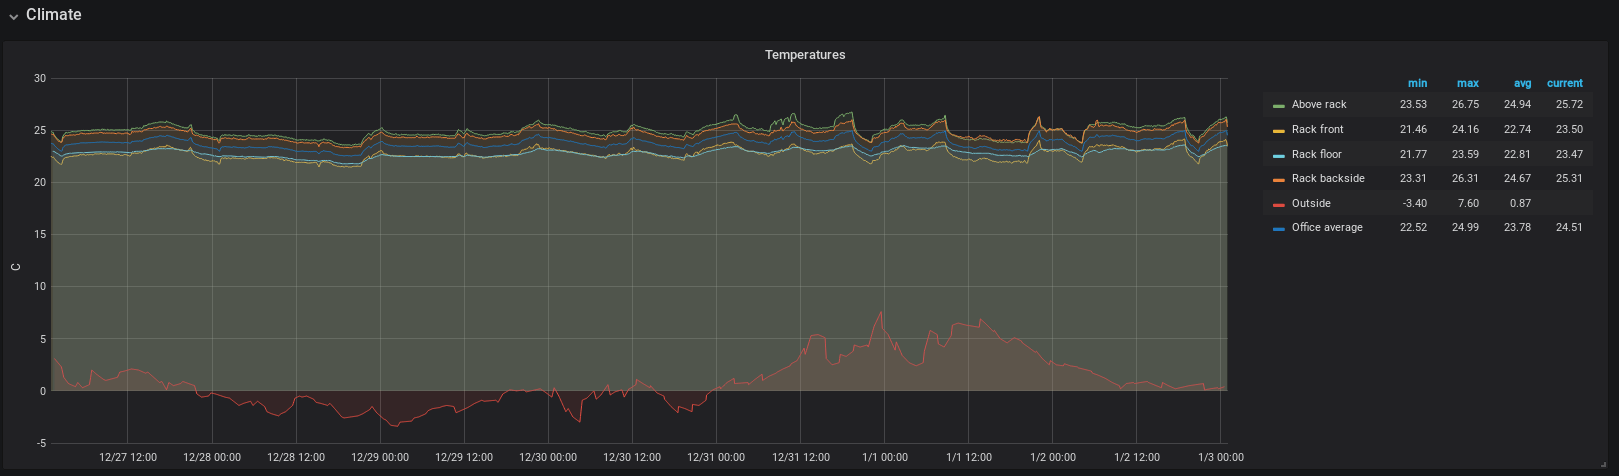Toggle the Above rack series visibility
Viewport: 1619px width, 476px height.
point(1319,104)
